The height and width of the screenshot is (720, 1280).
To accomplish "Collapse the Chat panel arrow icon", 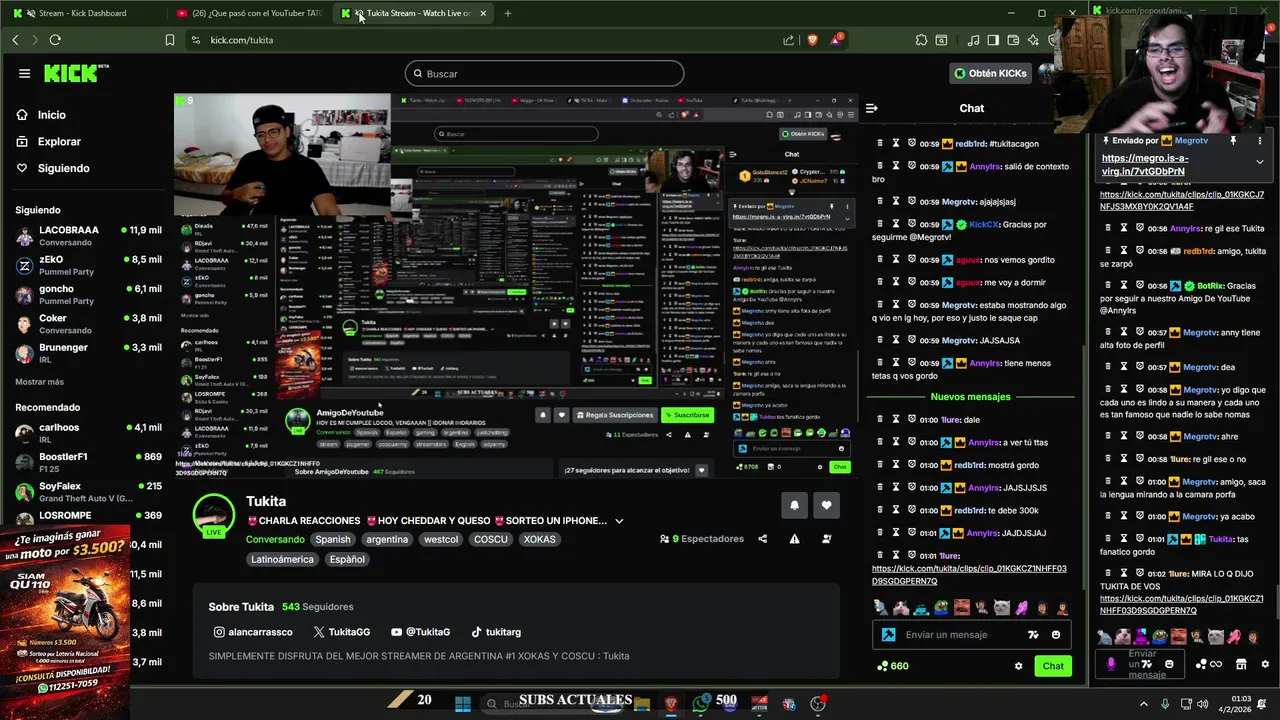I will [871, 108].
